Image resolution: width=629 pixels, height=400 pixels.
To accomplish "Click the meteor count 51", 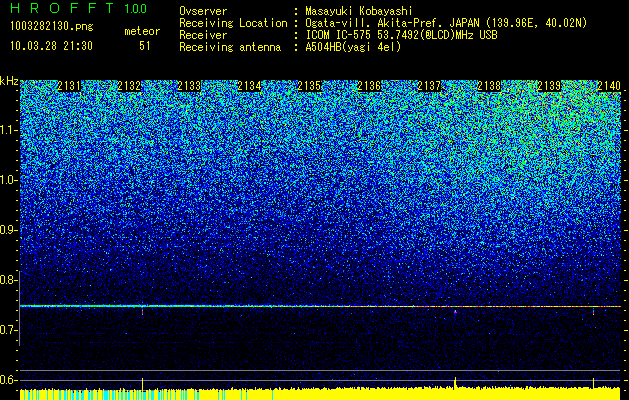I will (x=145, y=46).
